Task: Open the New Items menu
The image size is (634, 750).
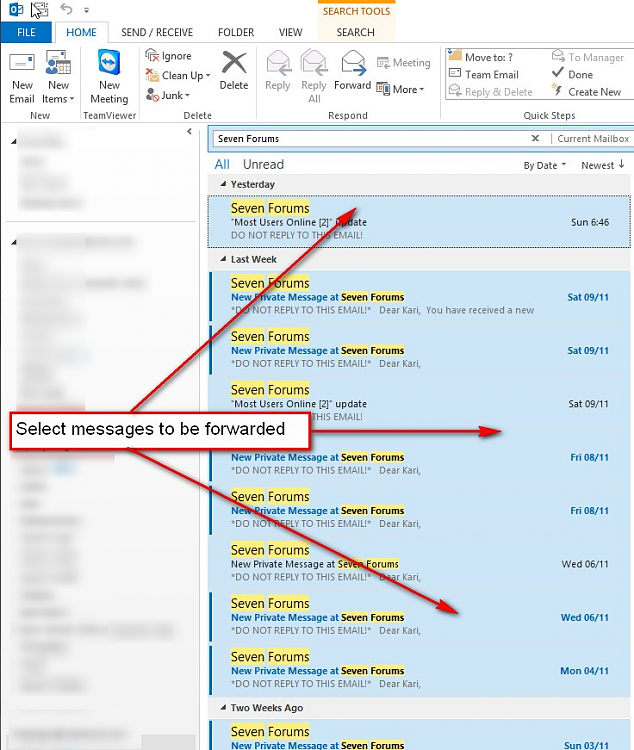Action: [58, 77]
